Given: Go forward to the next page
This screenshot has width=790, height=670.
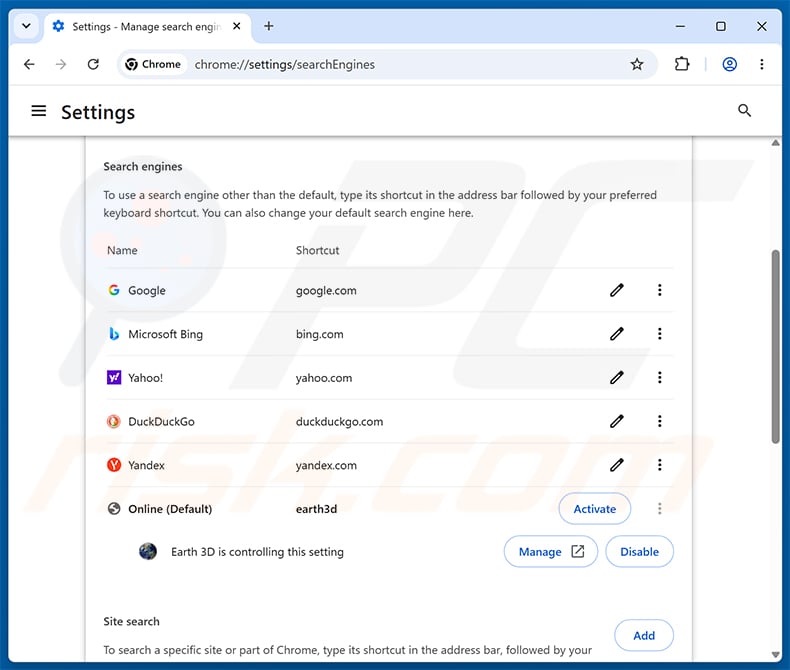Looking at the screenshot, I should click(x=61, y=64).
